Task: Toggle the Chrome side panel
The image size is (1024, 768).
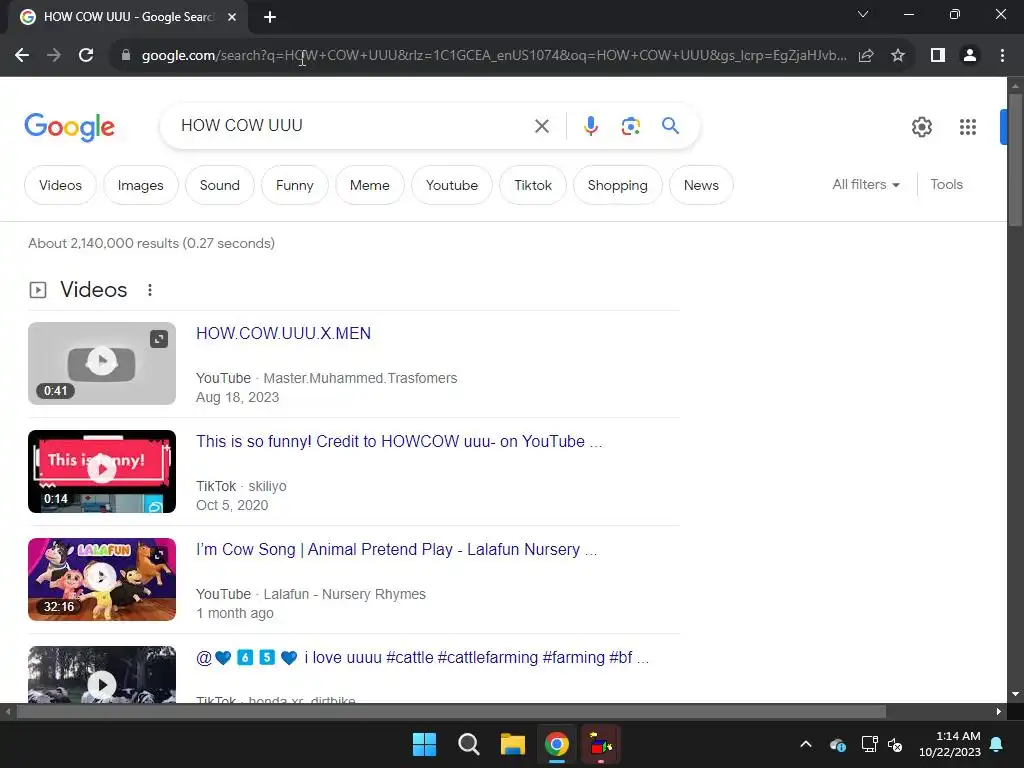Action: tap(938, 56)
